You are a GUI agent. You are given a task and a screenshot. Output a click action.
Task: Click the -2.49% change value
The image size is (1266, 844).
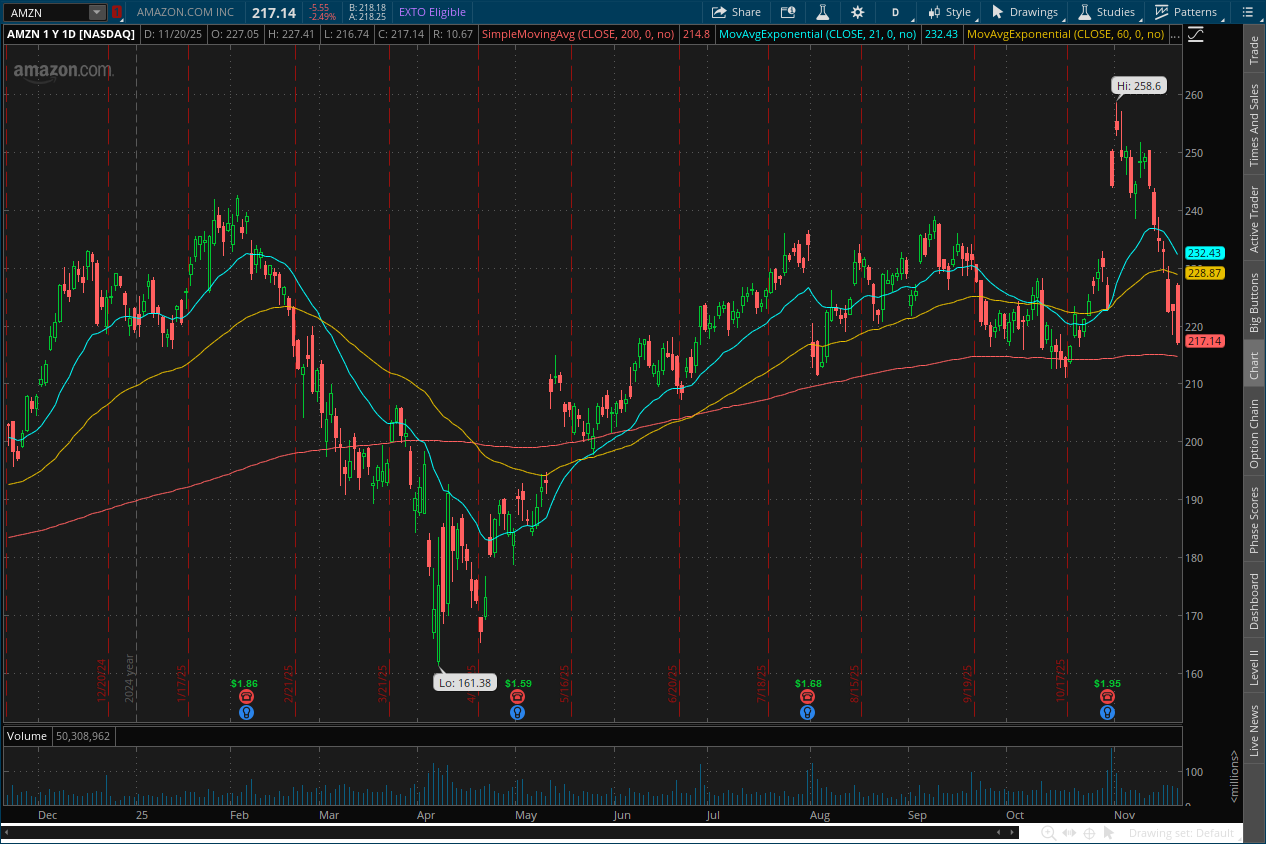(x=322, y=17)
